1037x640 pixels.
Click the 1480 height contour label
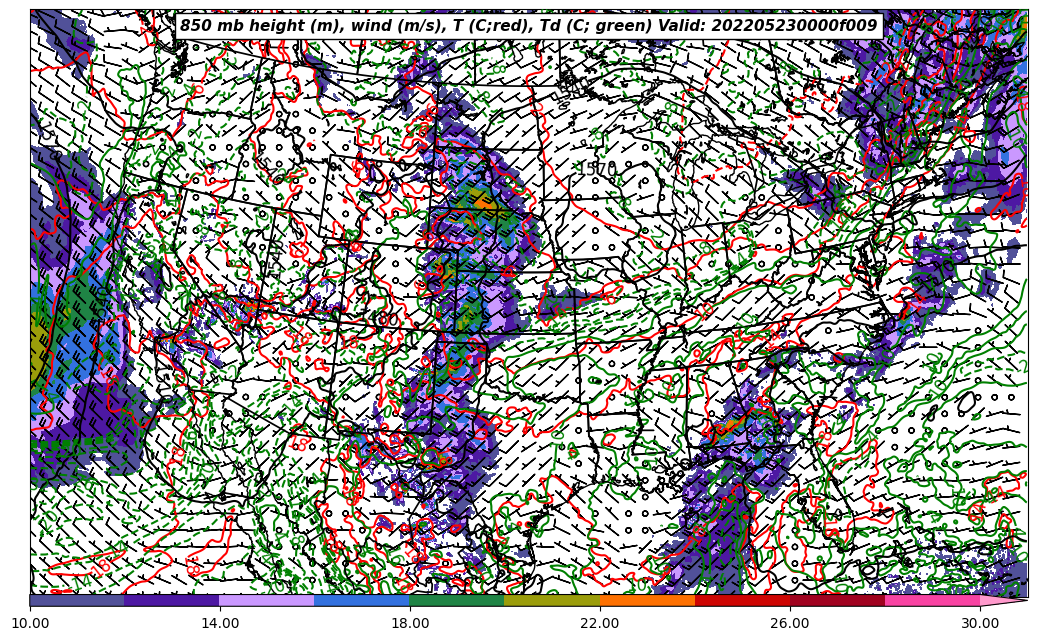pos(381,320)
